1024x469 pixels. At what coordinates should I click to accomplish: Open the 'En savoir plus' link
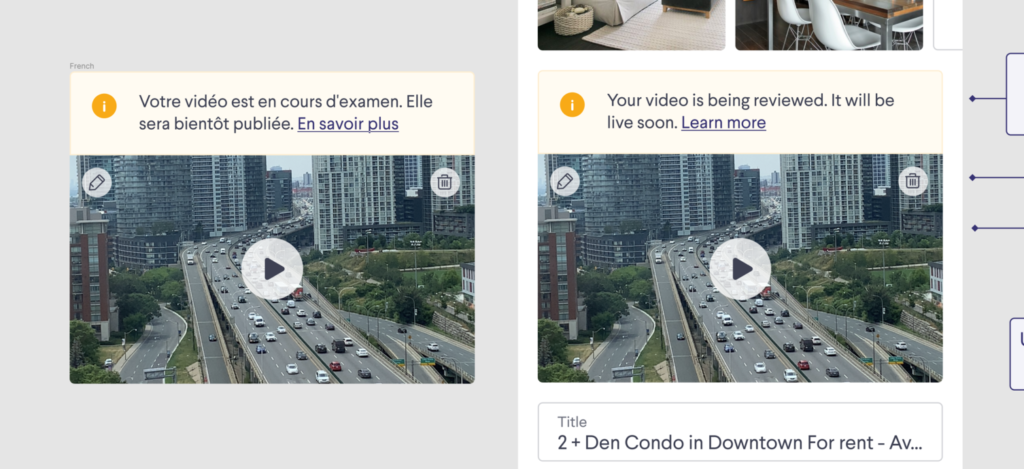tap(347, 123)
